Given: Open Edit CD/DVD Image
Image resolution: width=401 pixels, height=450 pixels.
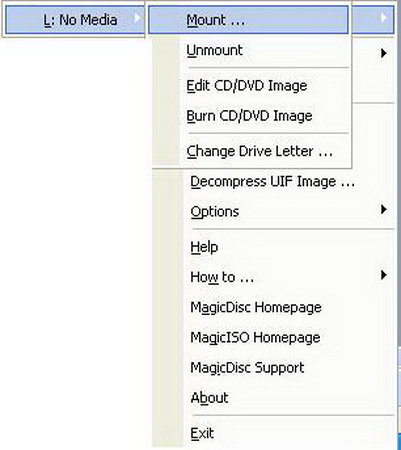Looking at the screenshot, I should 248,86.
